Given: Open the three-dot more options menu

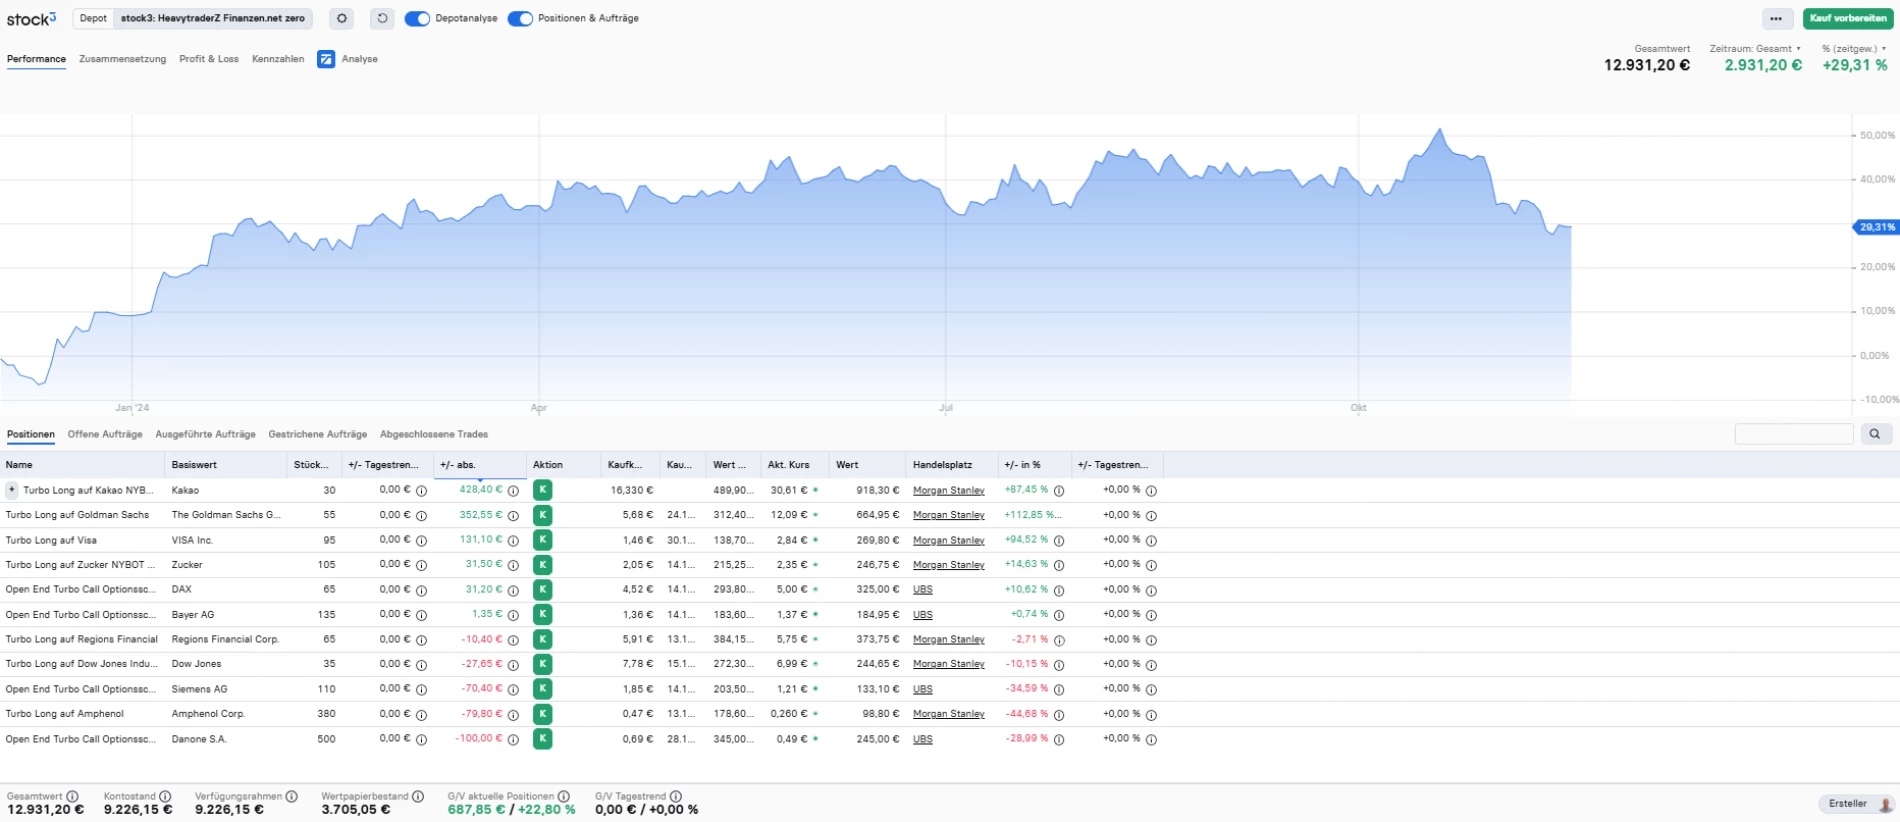Looking at the screenshot, I should (1776, 18).
